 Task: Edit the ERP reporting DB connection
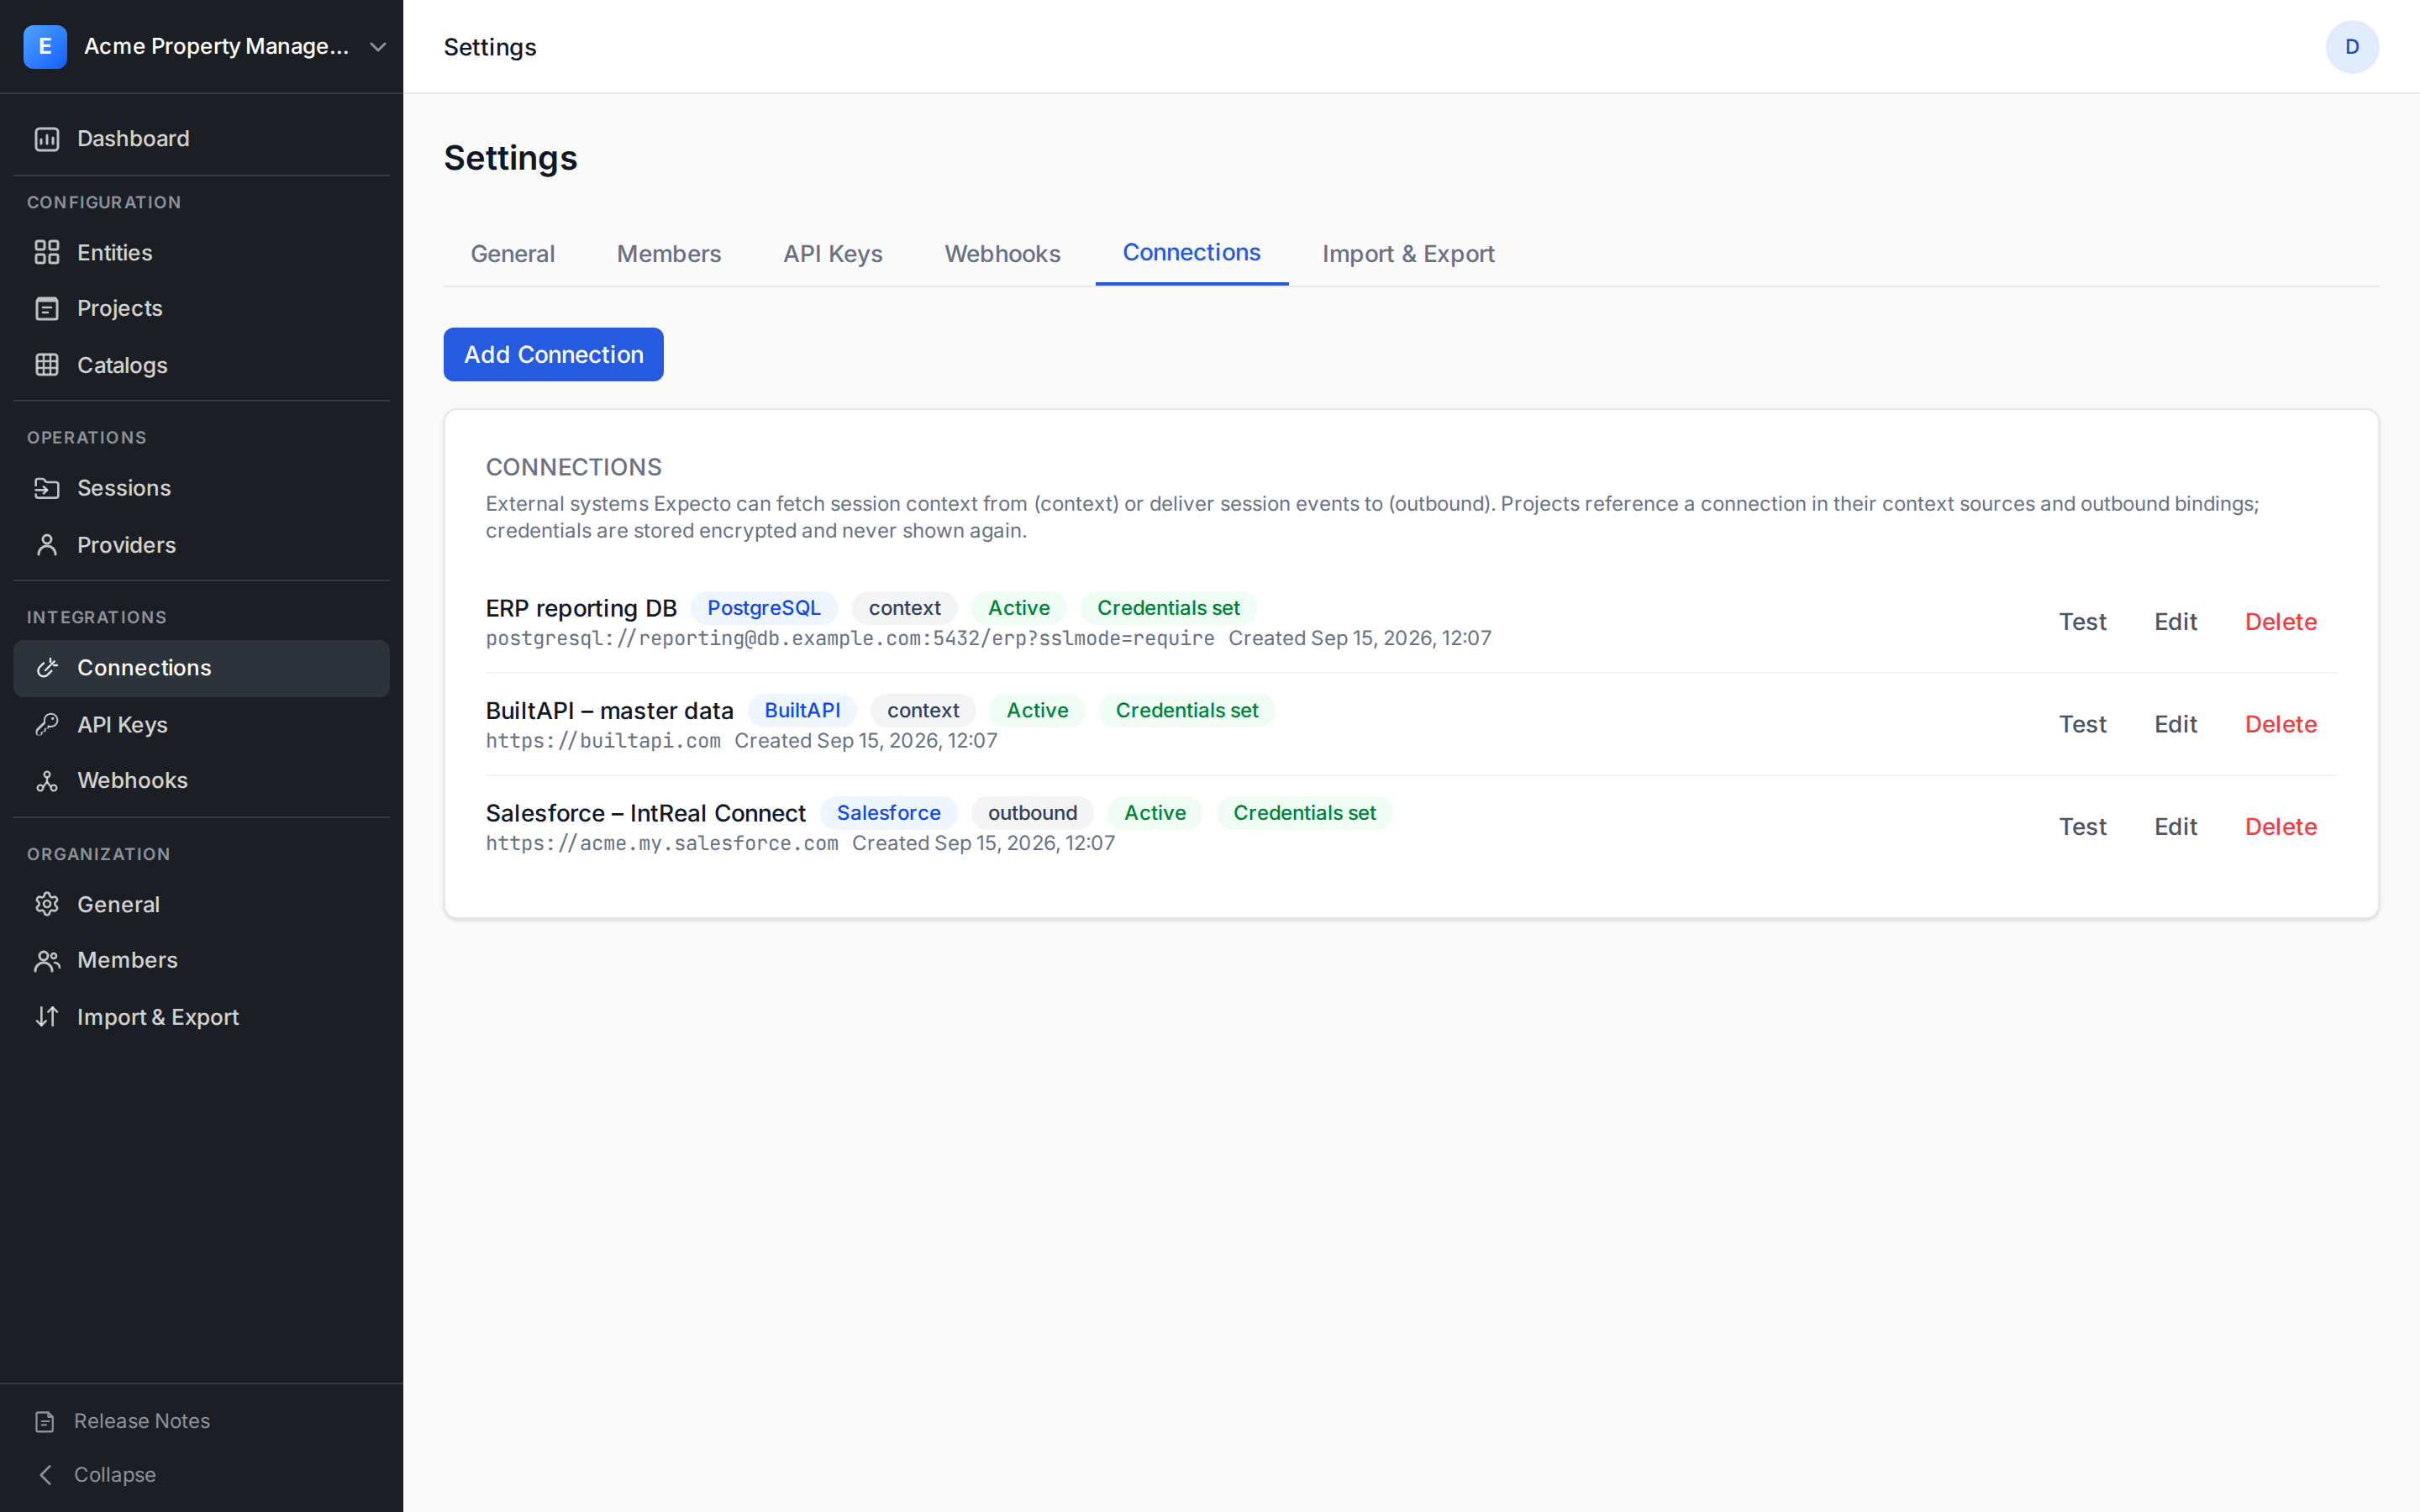pos(2175,622)
